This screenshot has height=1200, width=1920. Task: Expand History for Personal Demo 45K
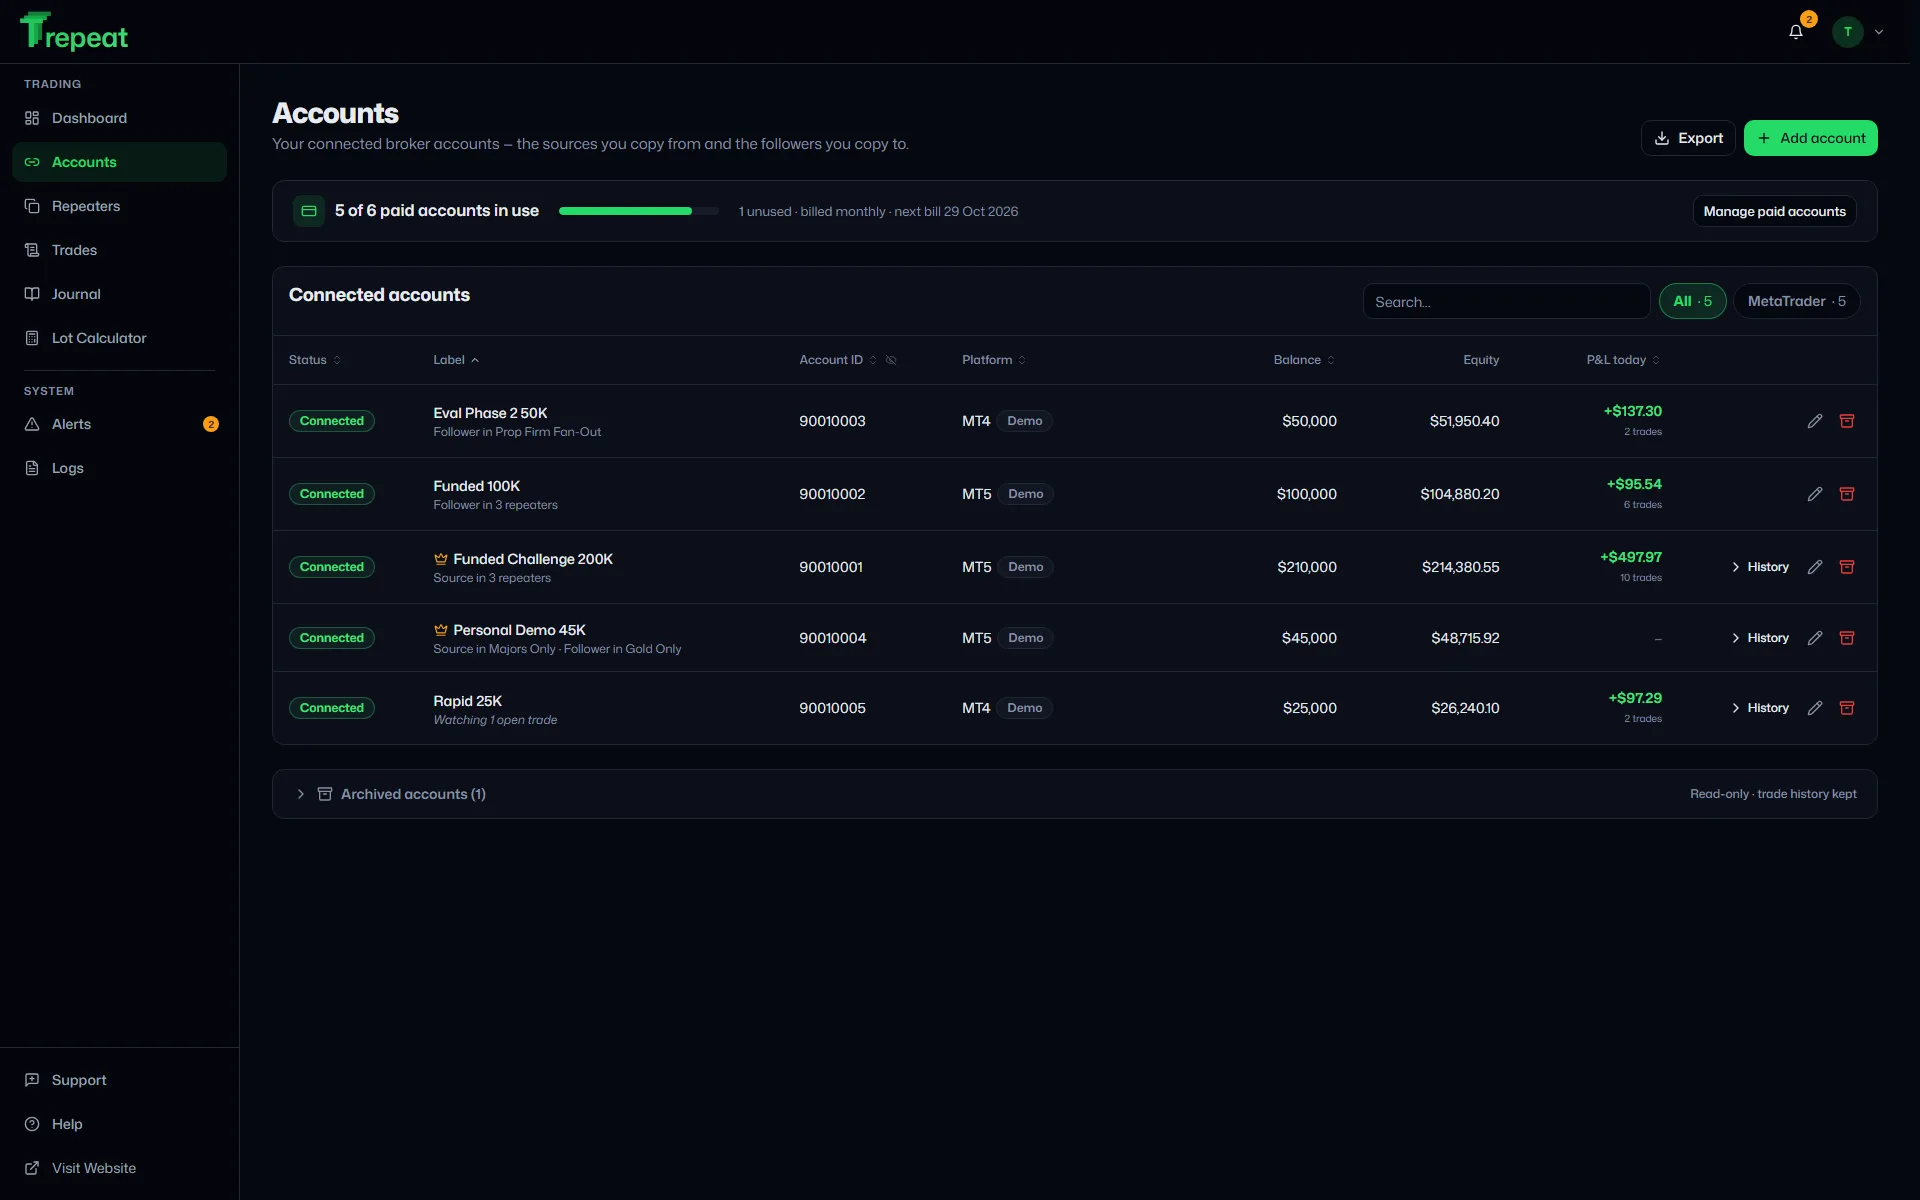tap(1760, 638)
